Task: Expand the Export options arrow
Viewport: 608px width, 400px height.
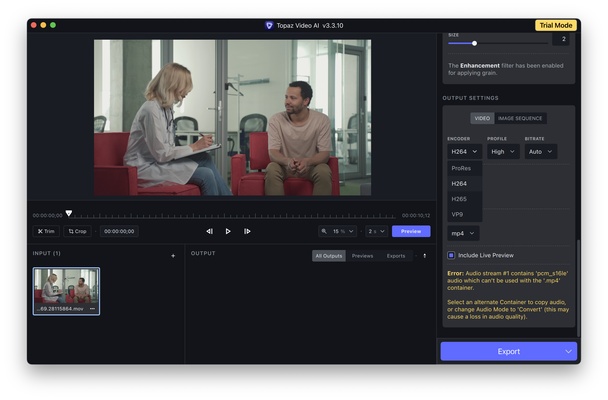Action: tap(568, 352)
